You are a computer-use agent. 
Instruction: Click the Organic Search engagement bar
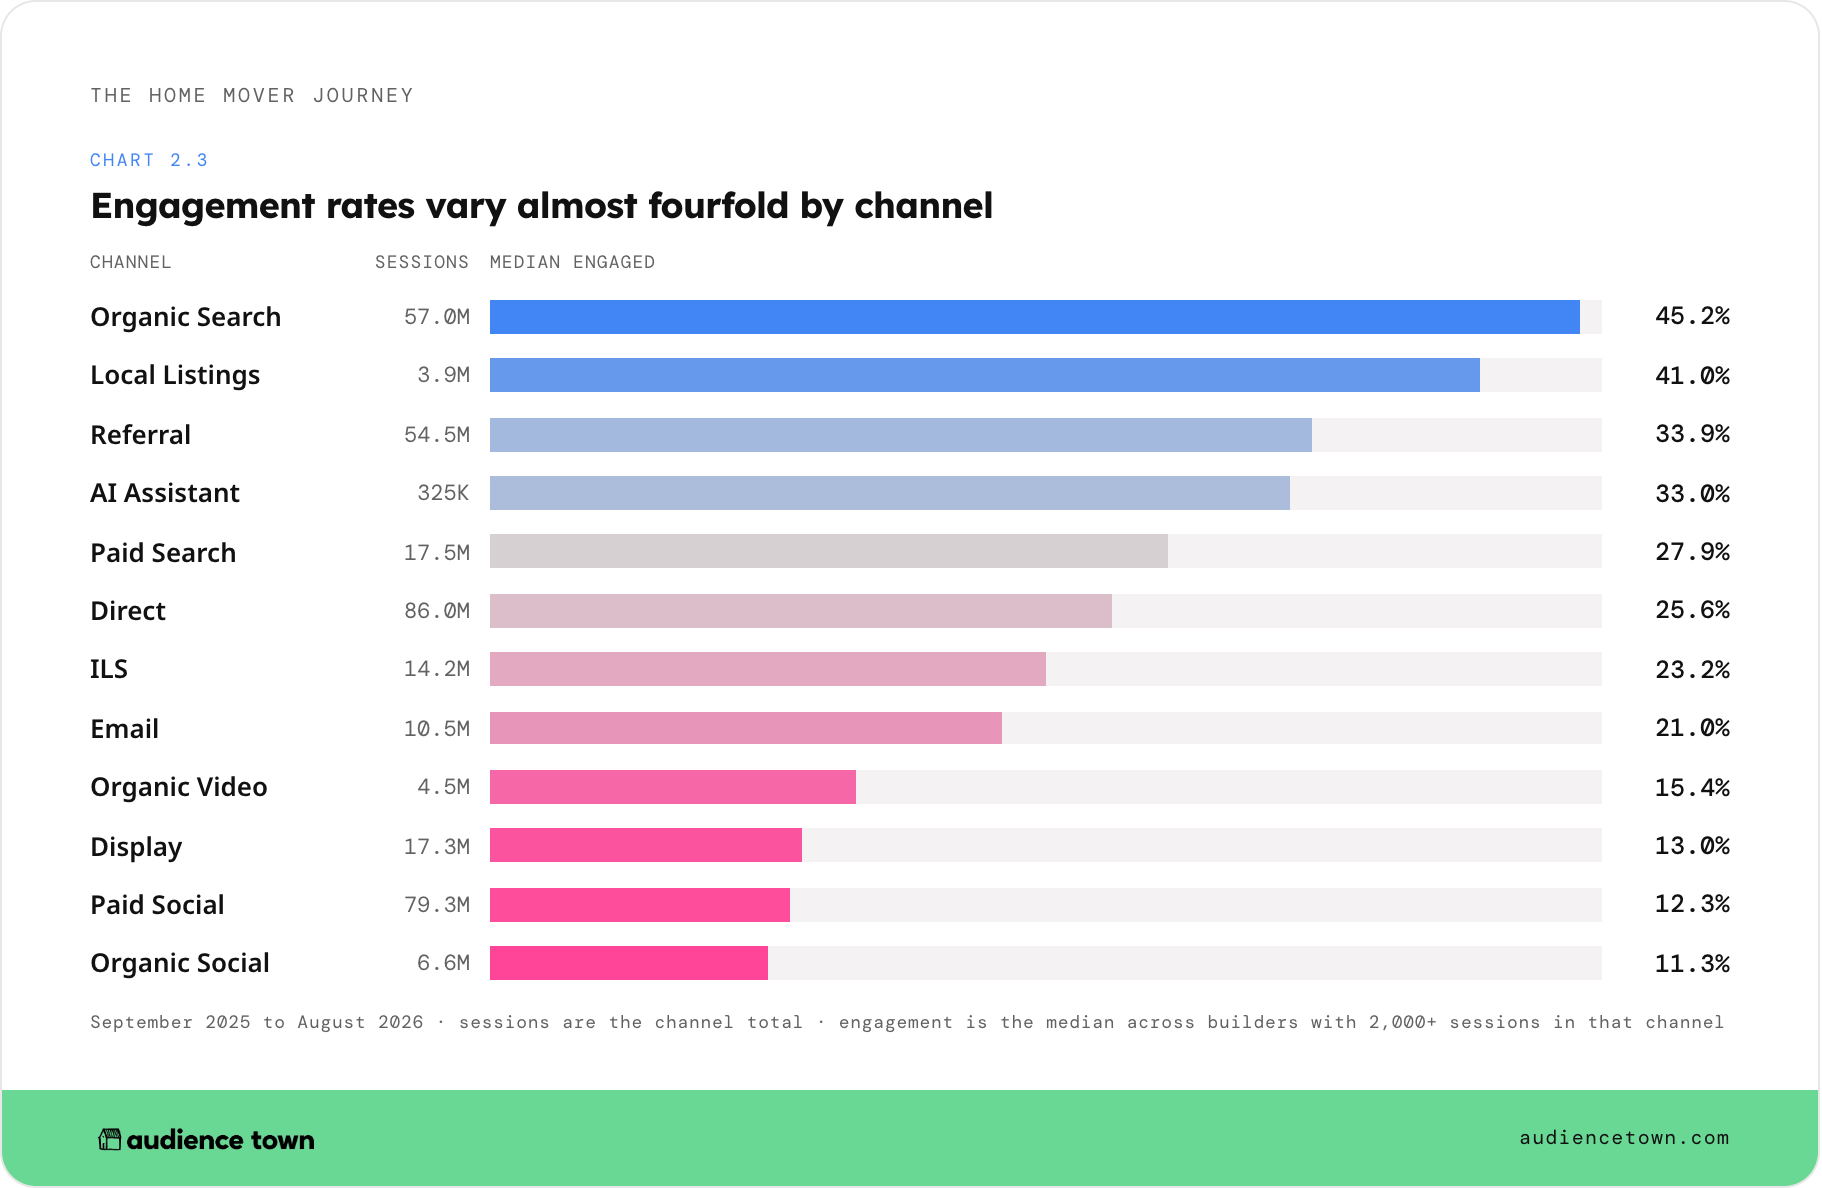(1034, 317)
